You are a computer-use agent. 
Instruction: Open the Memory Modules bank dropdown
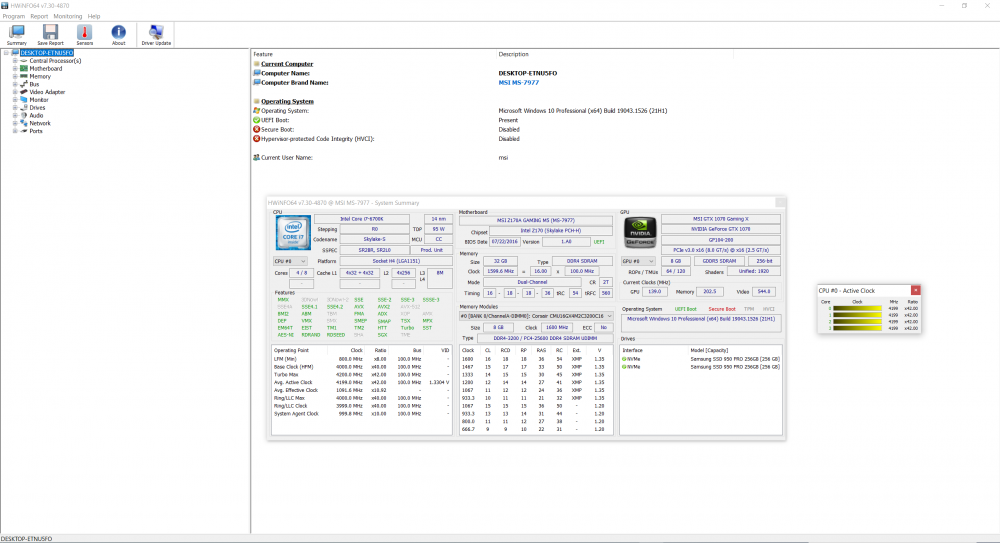click(x=536, y=316)
